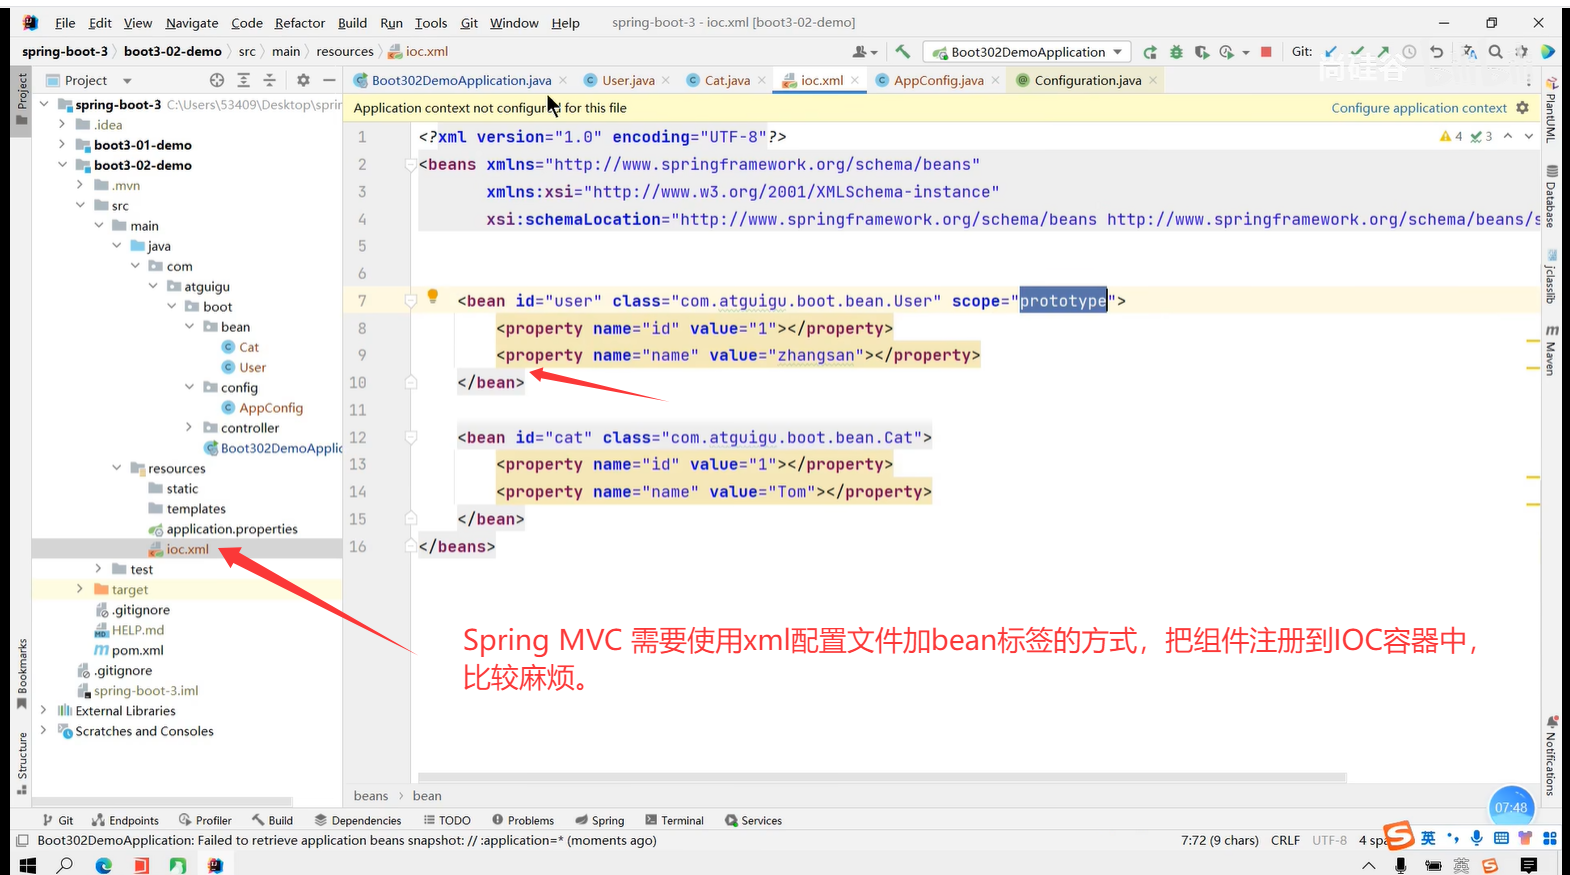Screen dimensions: 1570x875
Task: Select application.properties in project tree
Action: tap(232, 529)
